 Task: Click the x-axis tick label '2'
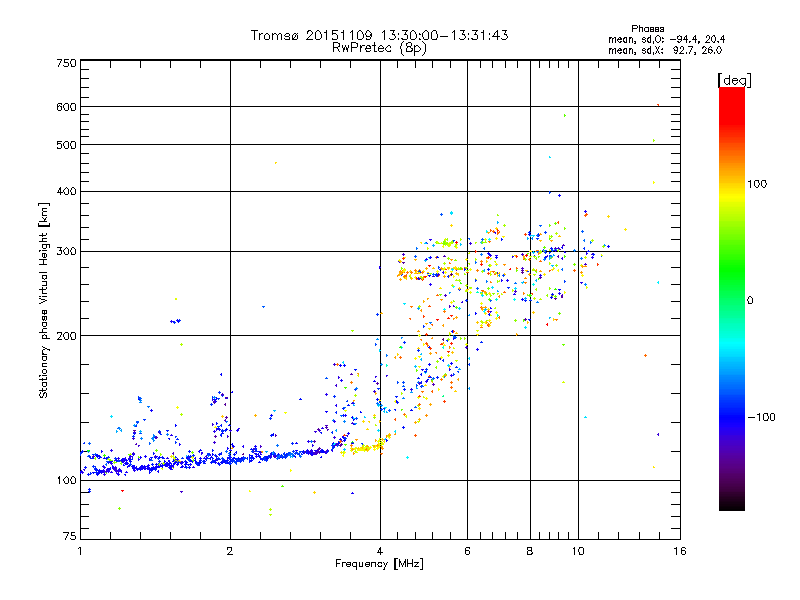click(x=230, y=551)
